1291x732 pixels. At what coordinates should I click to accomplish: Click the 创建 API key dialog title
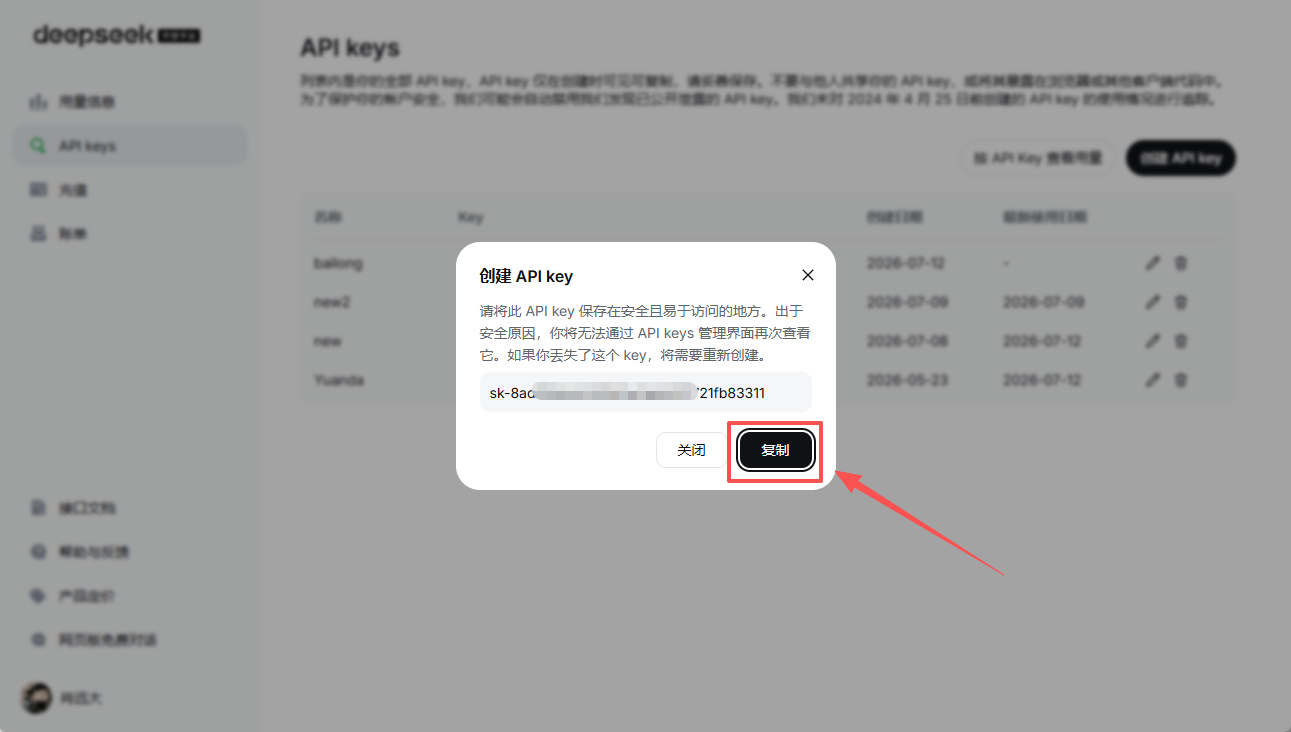[x=526, y=276]
